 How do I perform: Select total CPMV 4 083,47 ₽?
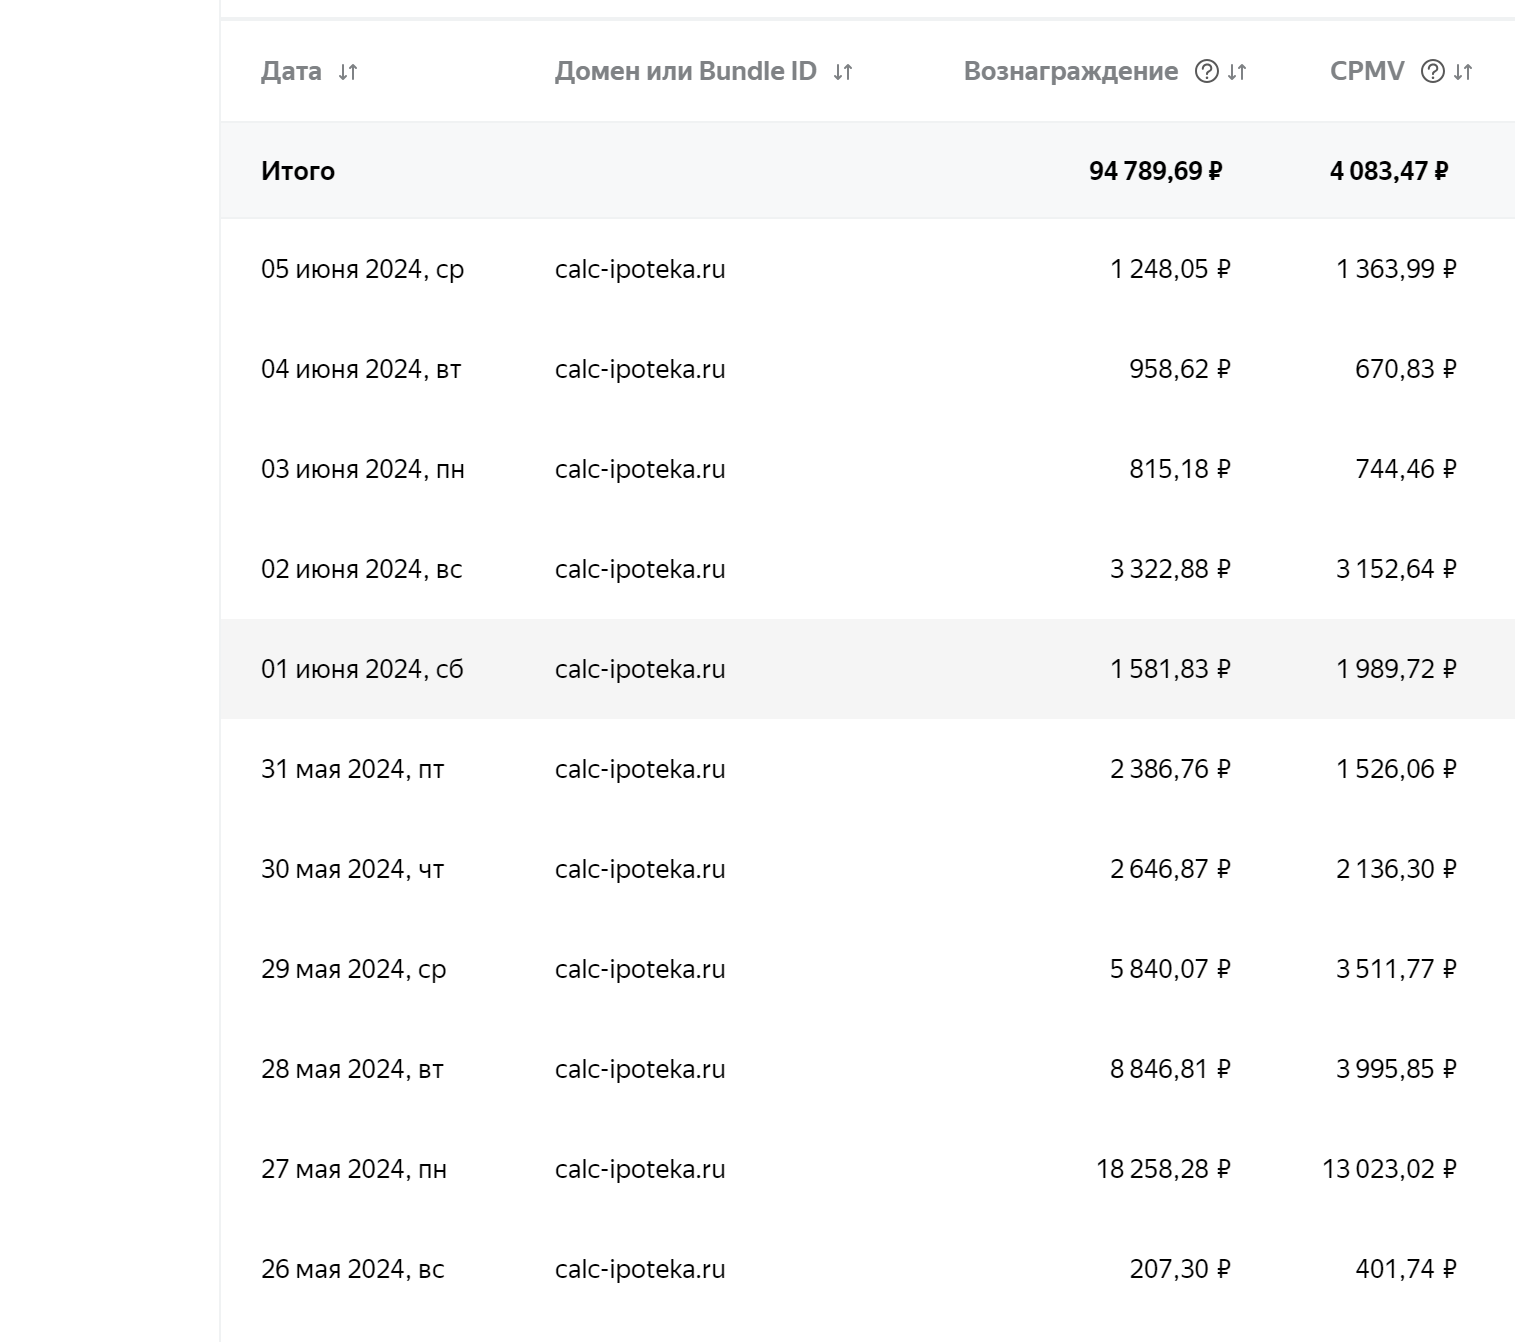(x=1389, y=171)
